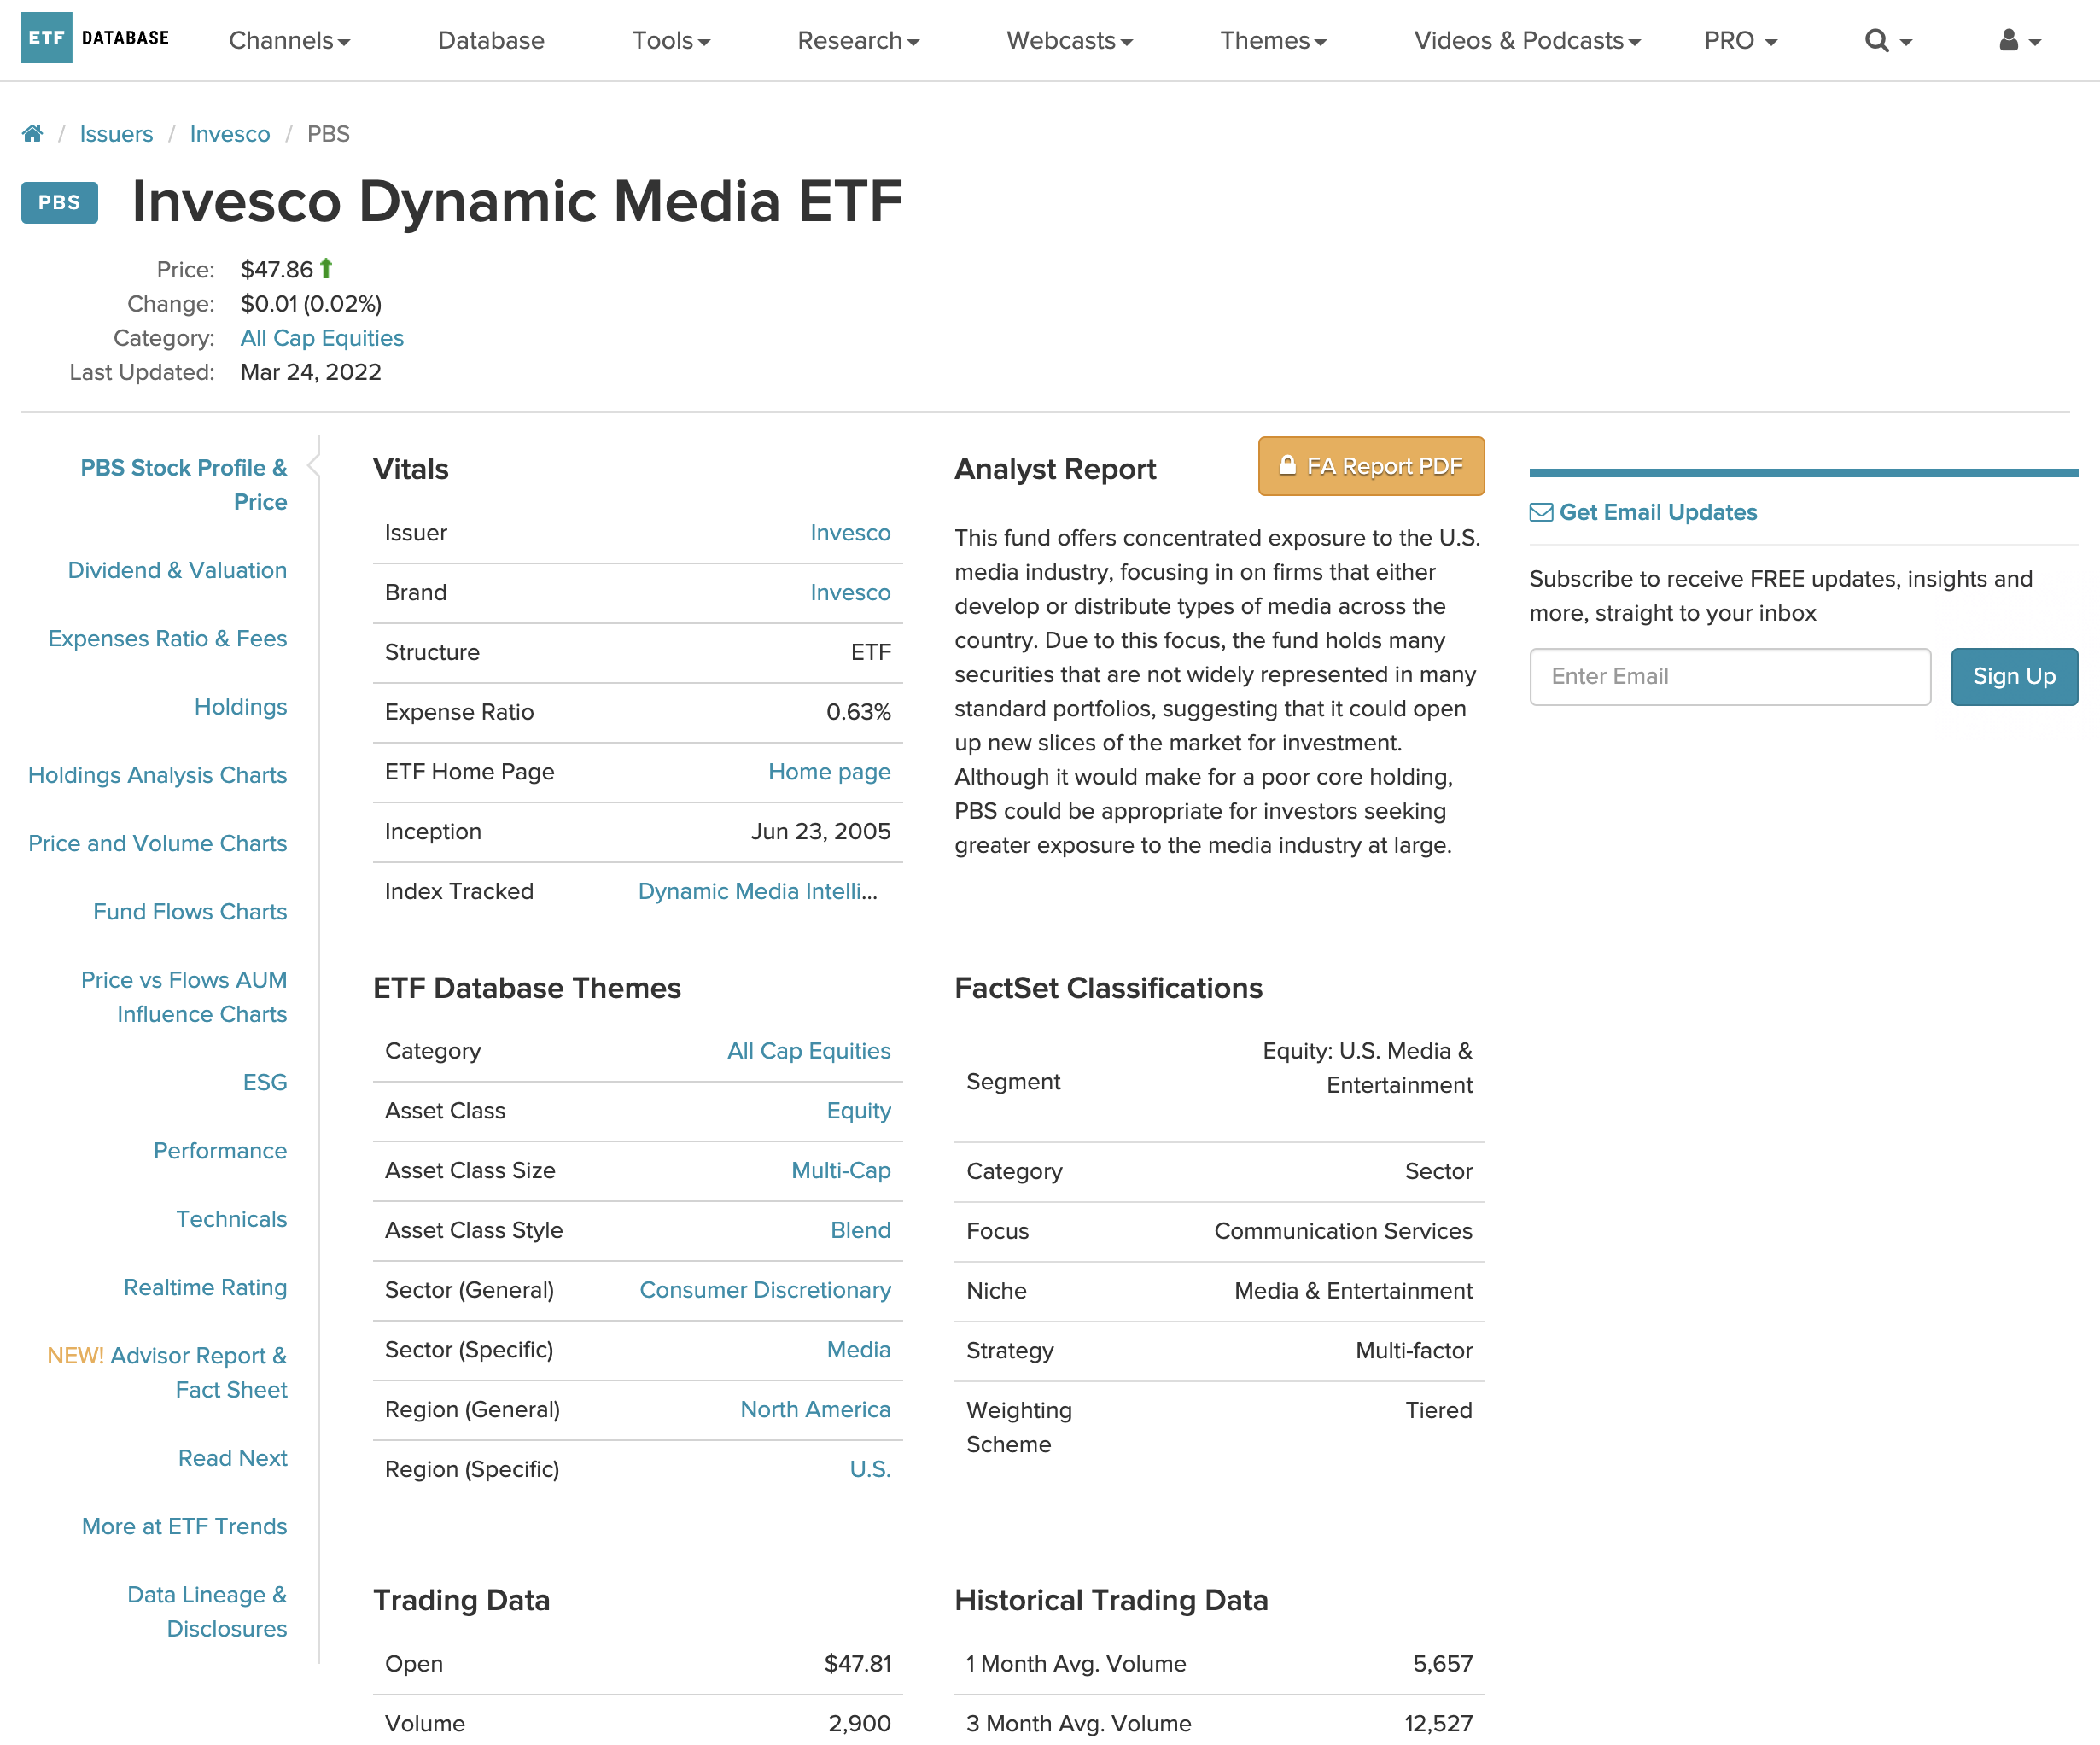Open Blend asset class style link
Image resolution: width=2100 pixels, height=1745 pixels.
click(861, 1231)
